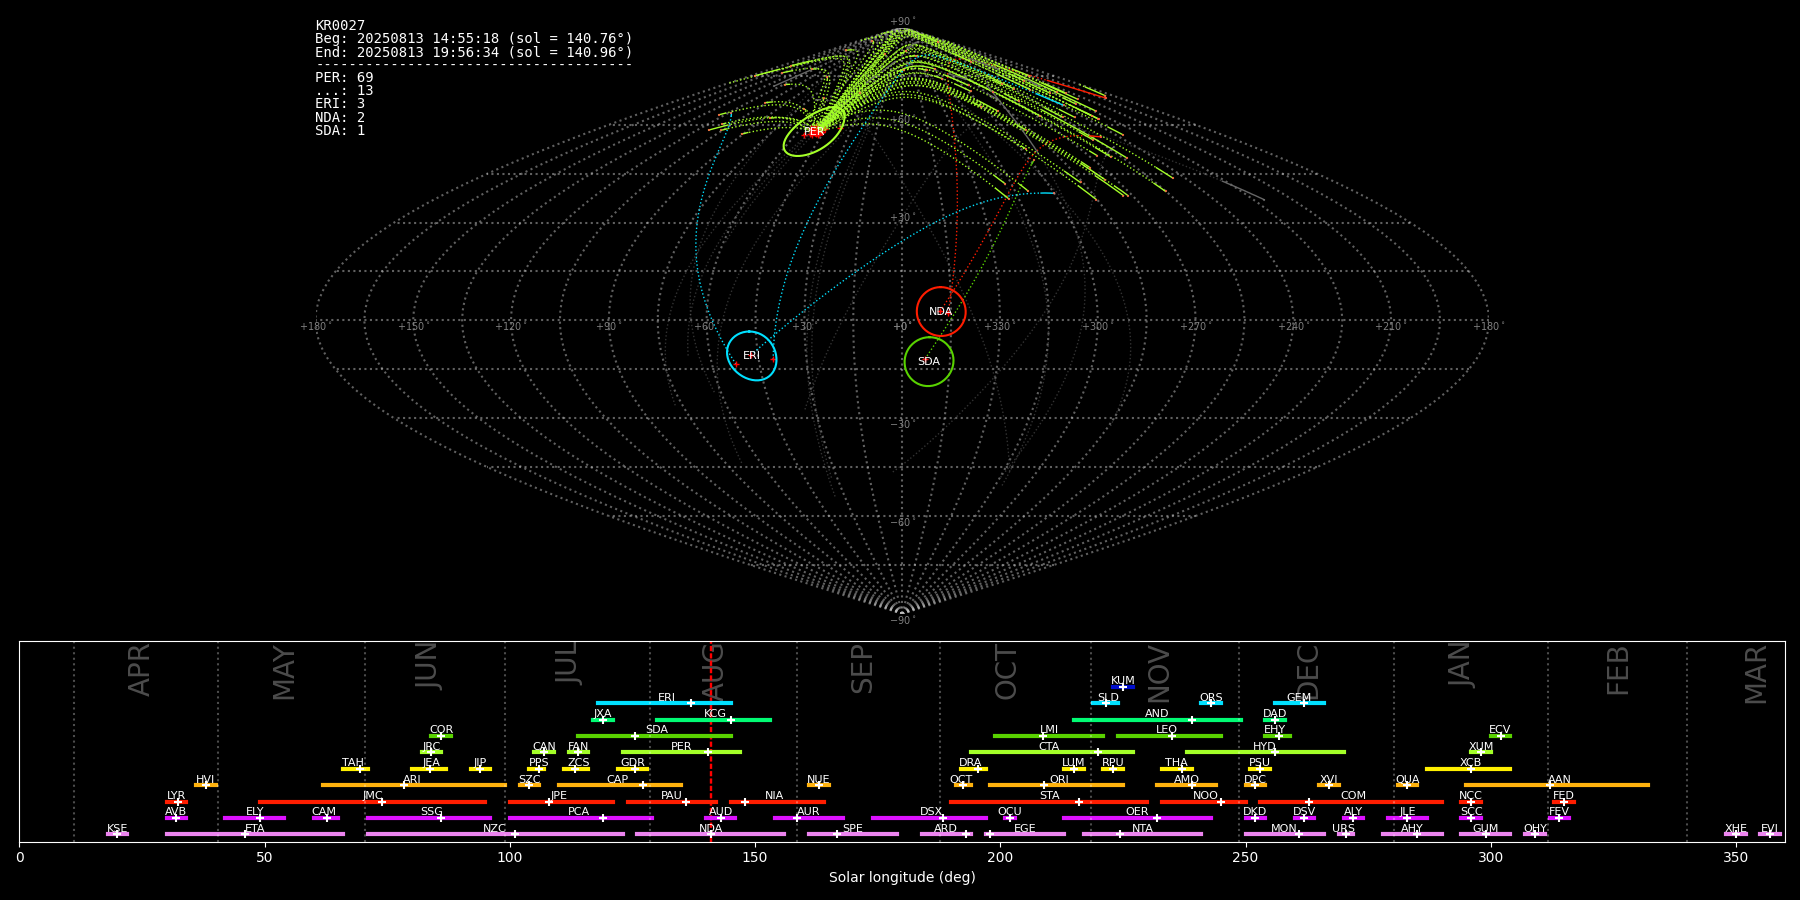Click the ORS shower label in timeline

pyautogui.click(x=1211, y=697)
